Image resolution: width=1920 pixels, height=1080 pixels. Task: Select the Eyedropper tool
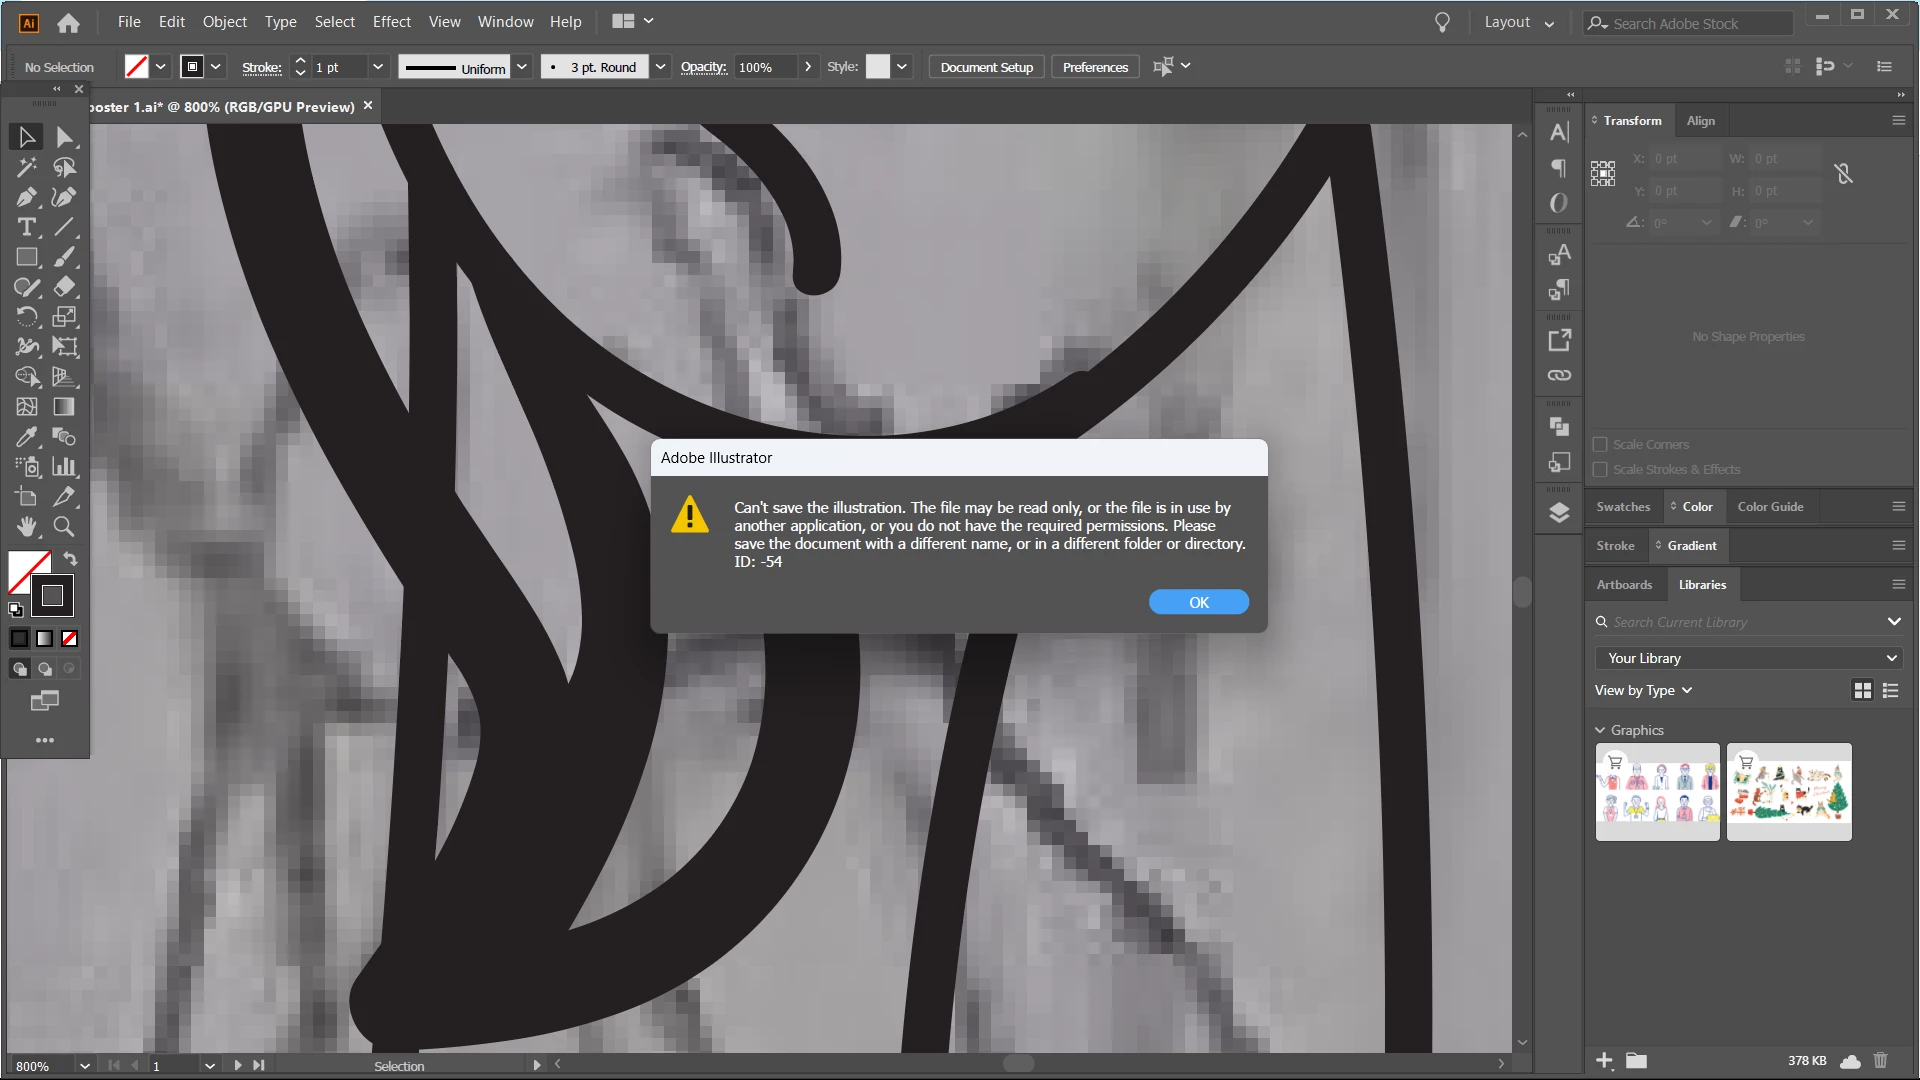[26, 437]
